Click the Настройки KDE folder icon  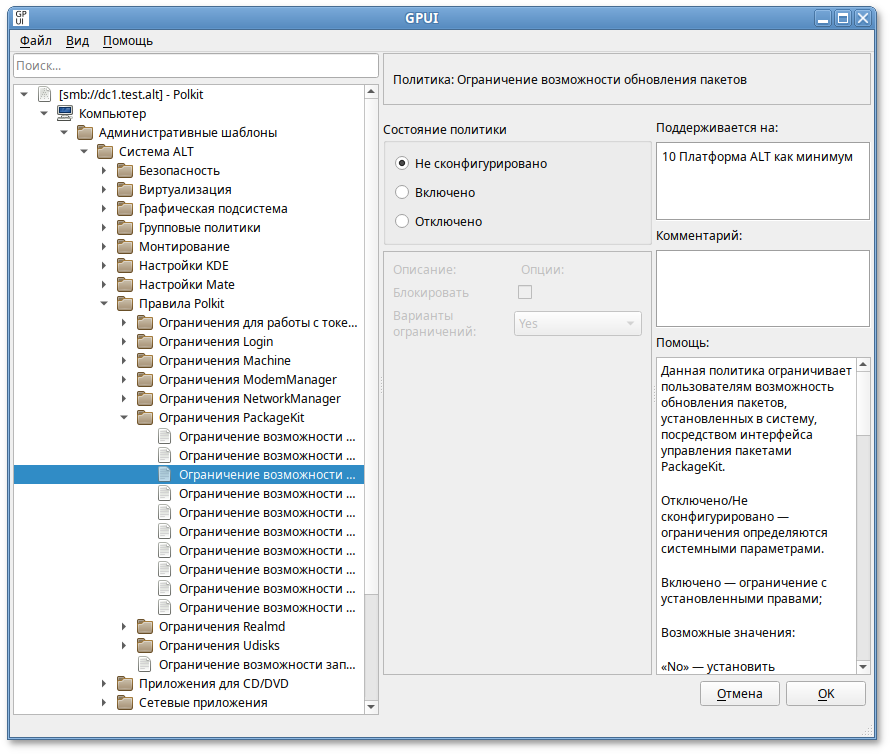click(124, 265)
